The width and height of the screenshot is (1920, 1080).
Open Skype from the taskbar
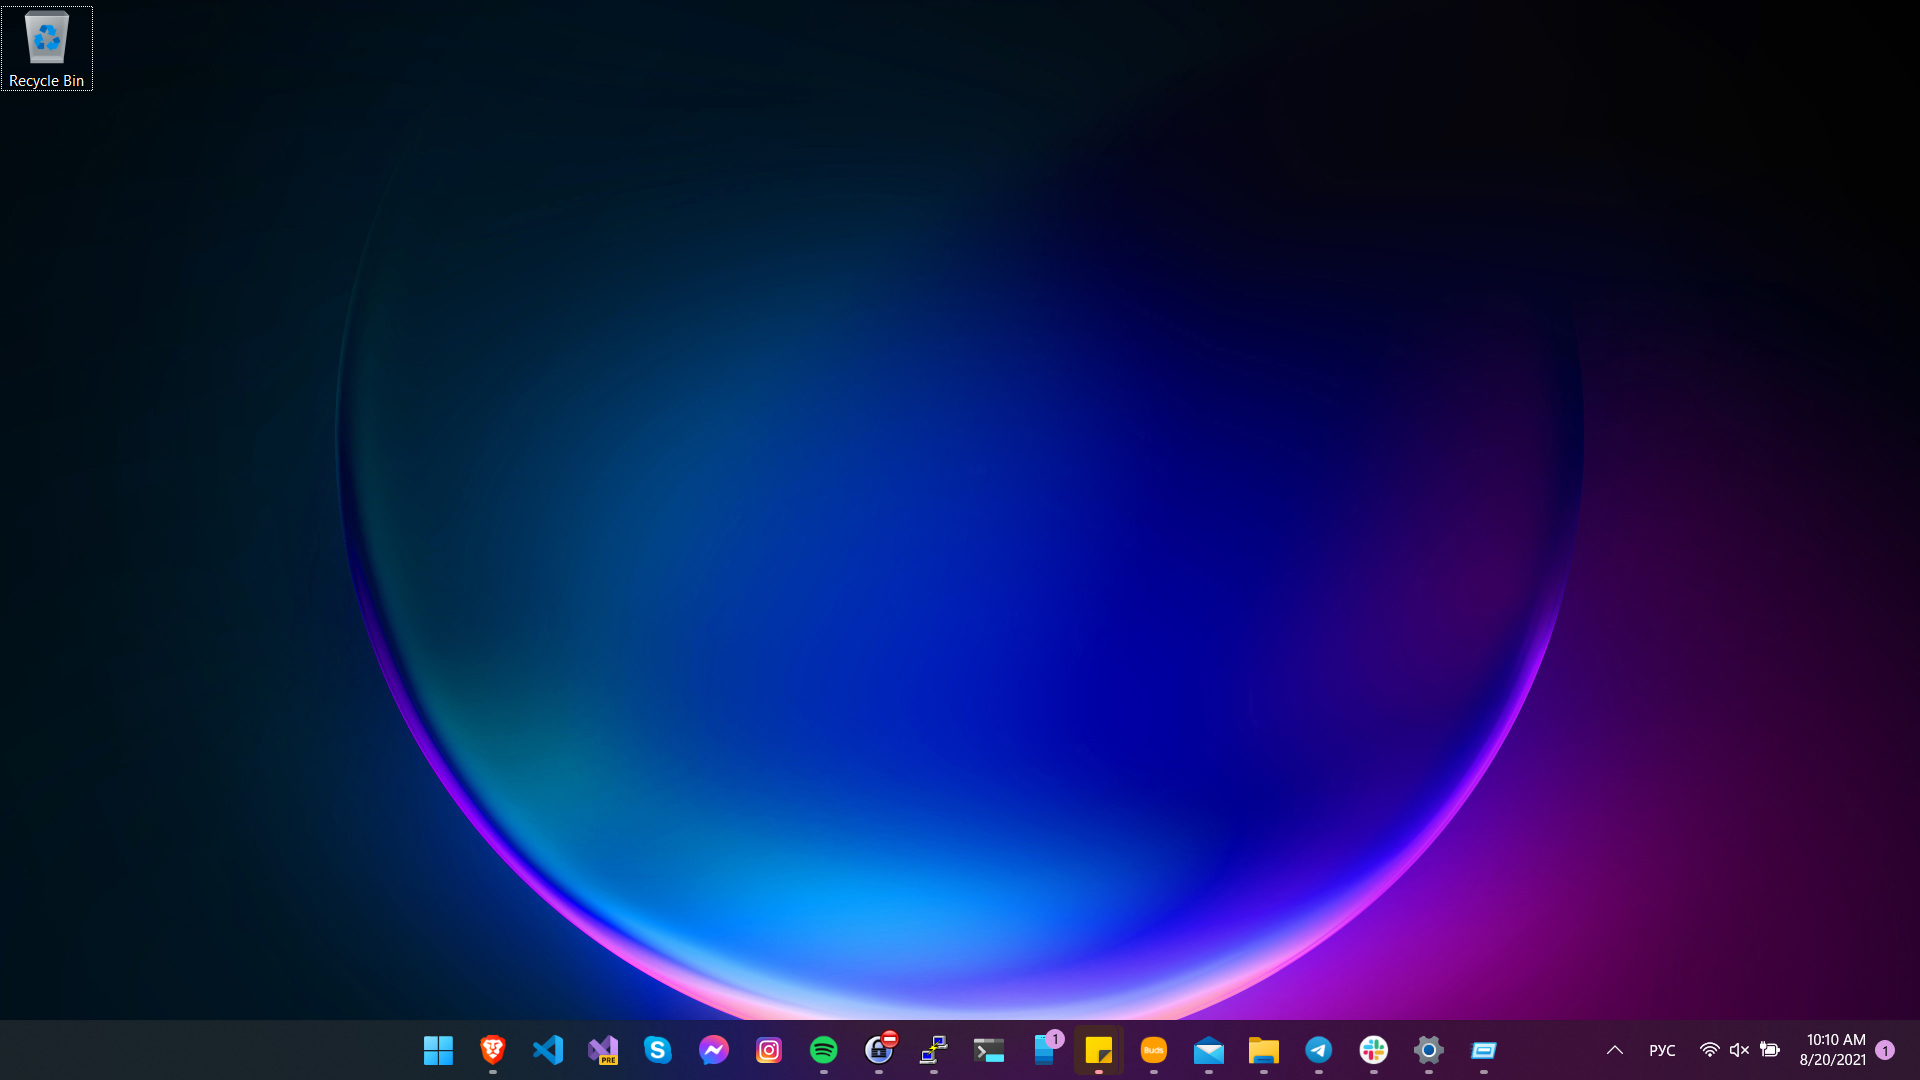click(x=658, y=1050)
